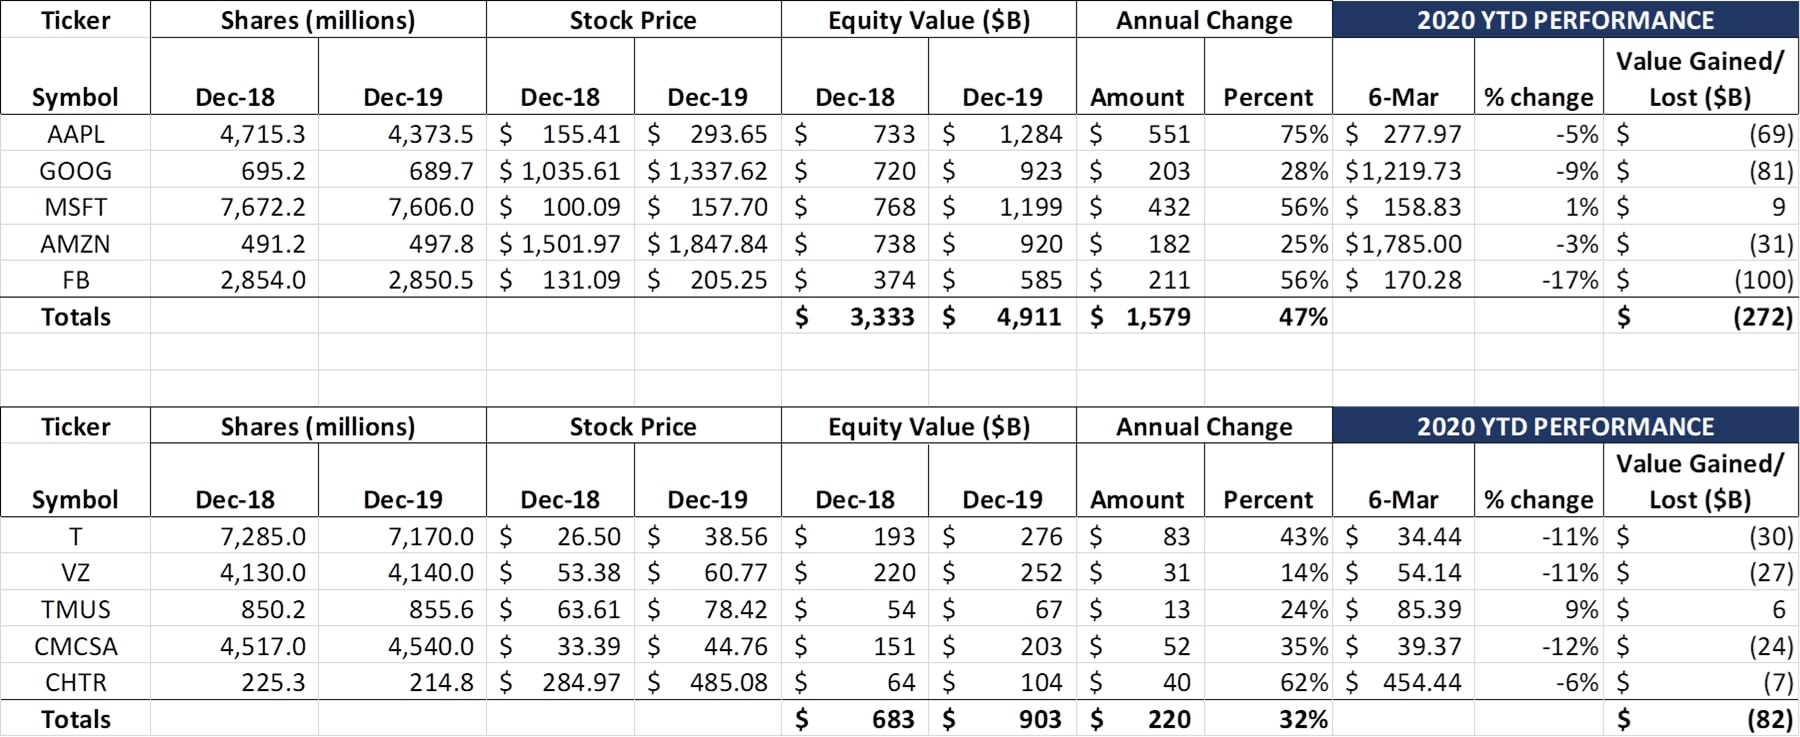1800x737 pixels.
Task: Select the GOOG ticker cell
Action: (76, 171)
